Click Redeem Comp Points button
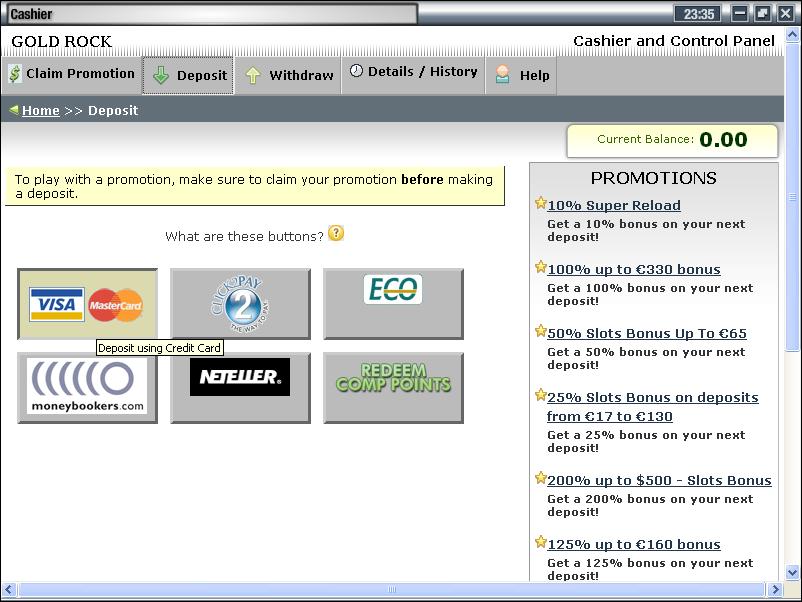 pyautogui.click(x=393, y=388)
